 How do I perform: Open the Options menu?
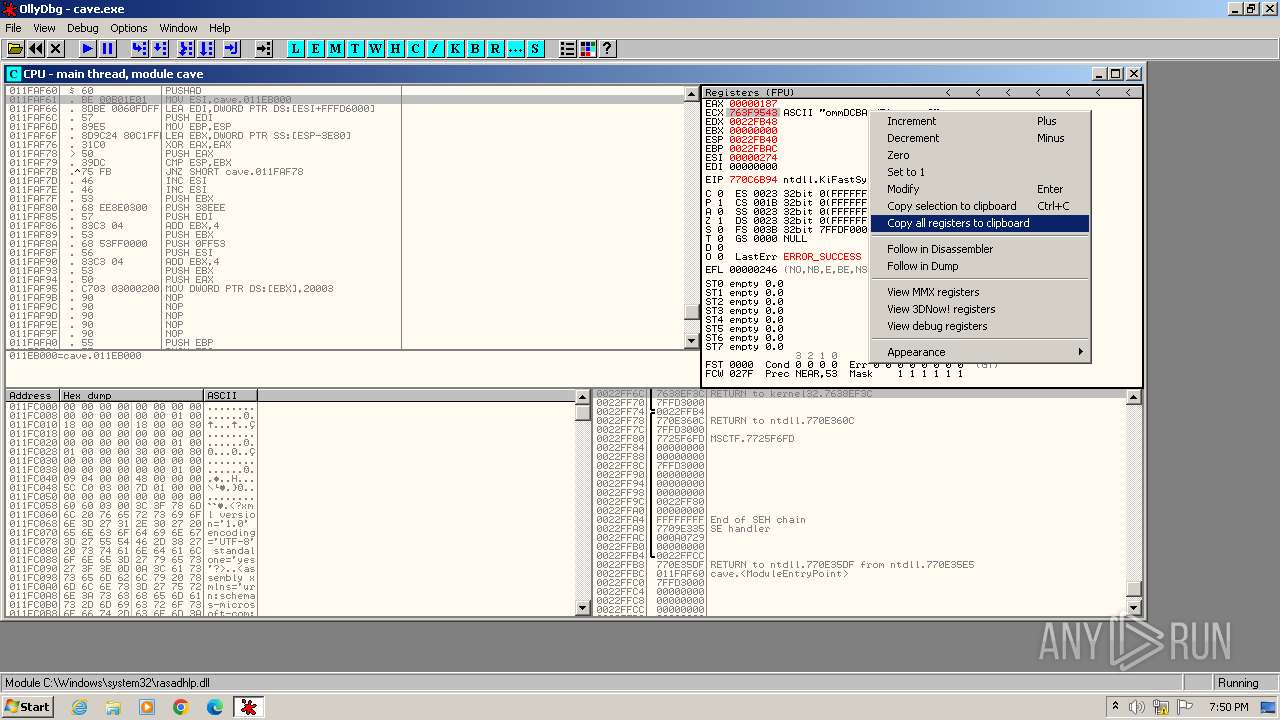click(129, 28)
